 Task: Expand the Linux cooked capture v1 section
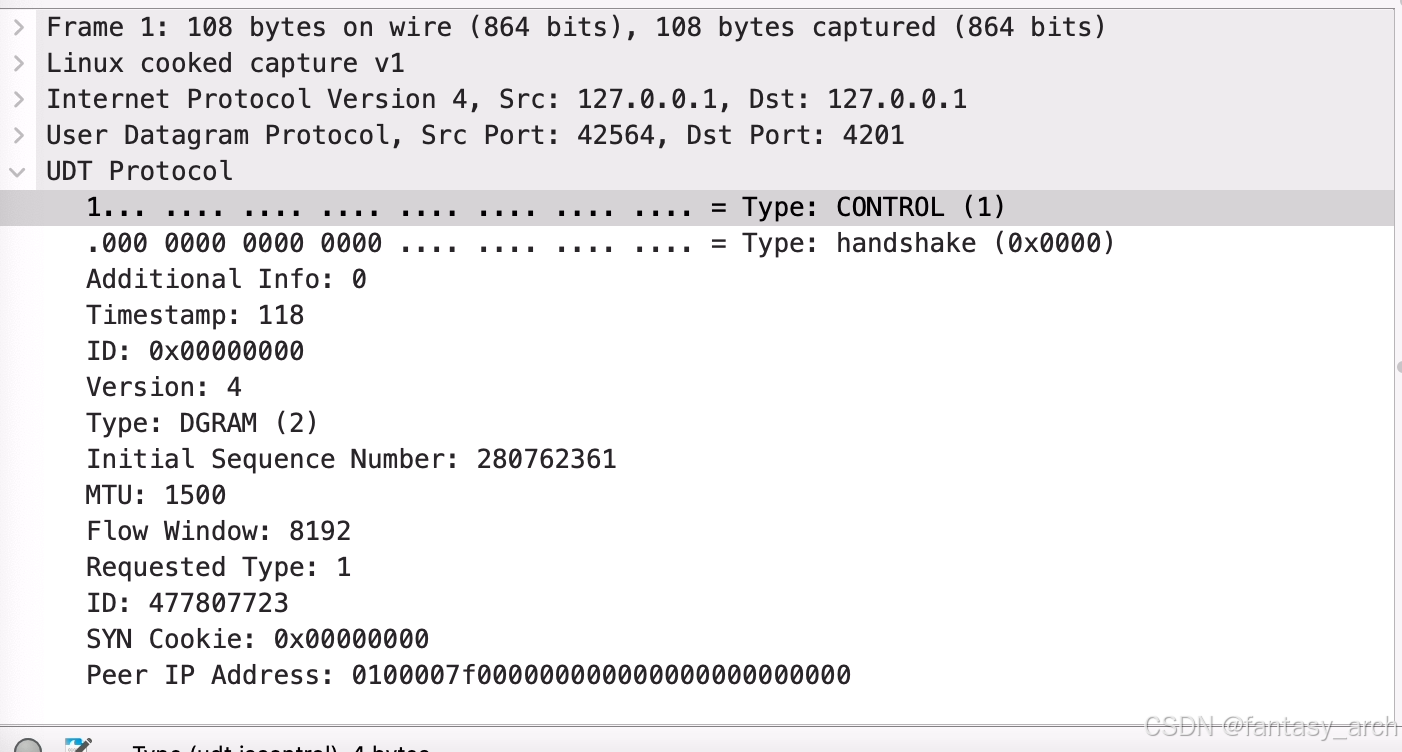(x=17, y=63)
